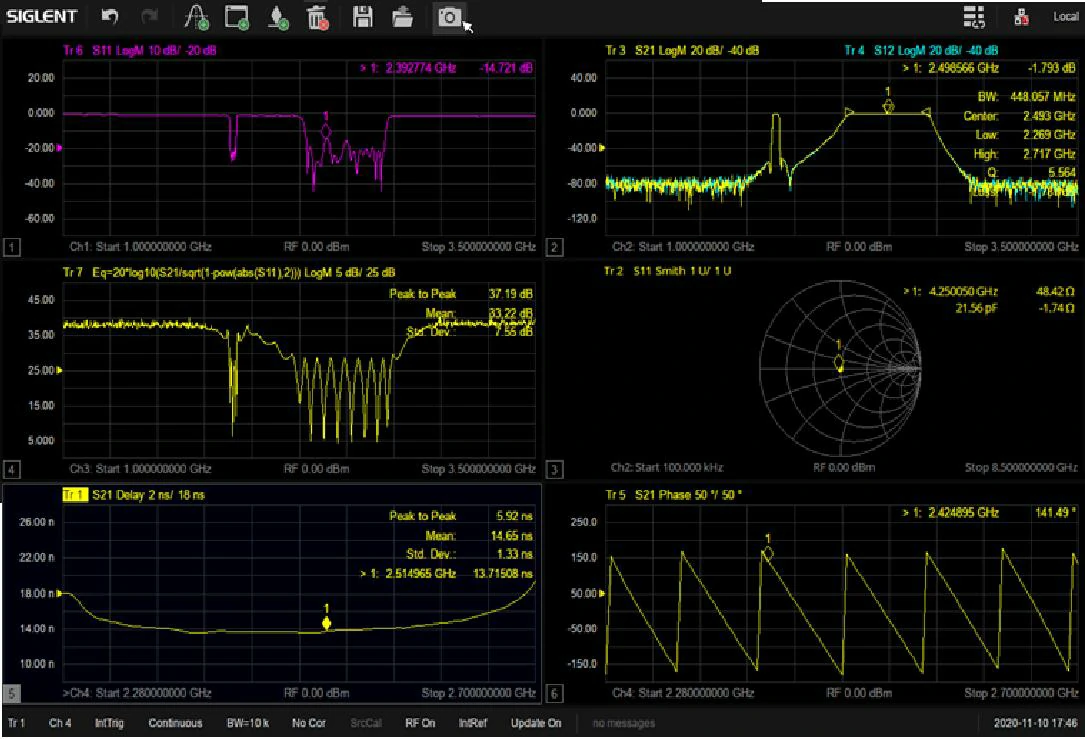
Task: Click the Undo arrow in the toolbar
Action: pyautogui.click(x=110, y=16)
